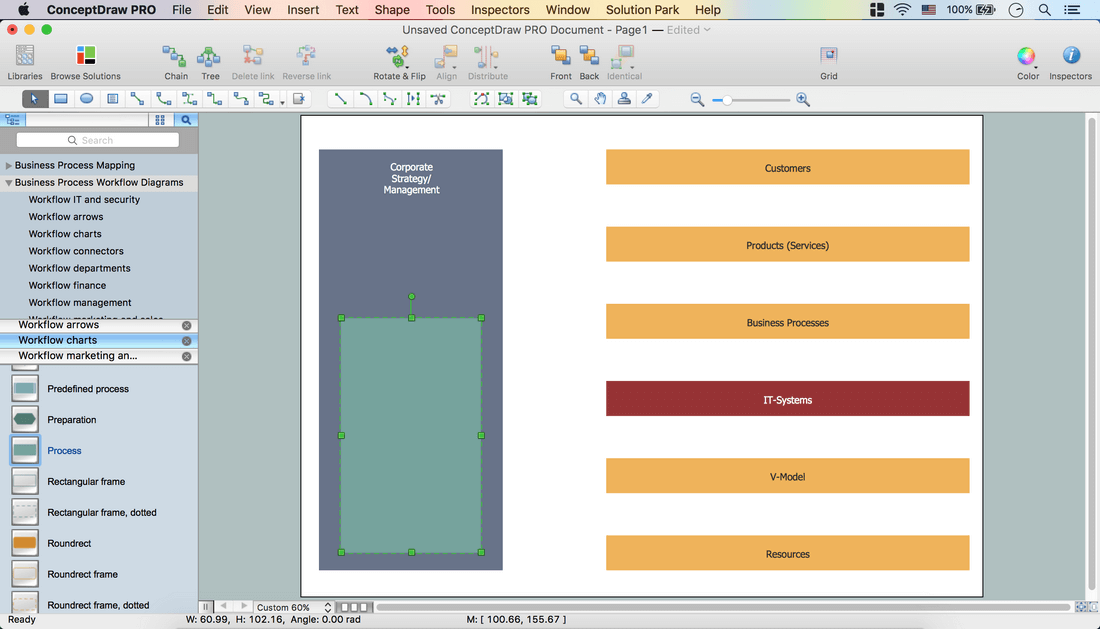
Task: Select Workflow finance library
Action: click(x=67, y=285)
